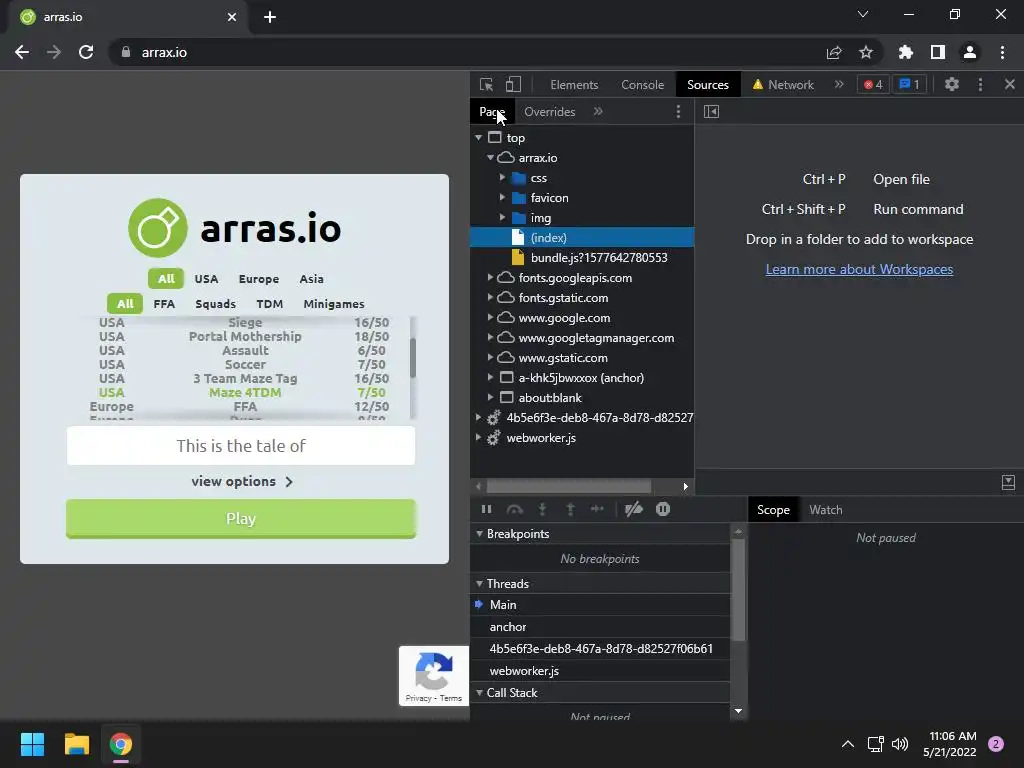Select FFA game mode filter
The image size is (1024, 768).
pos(164,304)
